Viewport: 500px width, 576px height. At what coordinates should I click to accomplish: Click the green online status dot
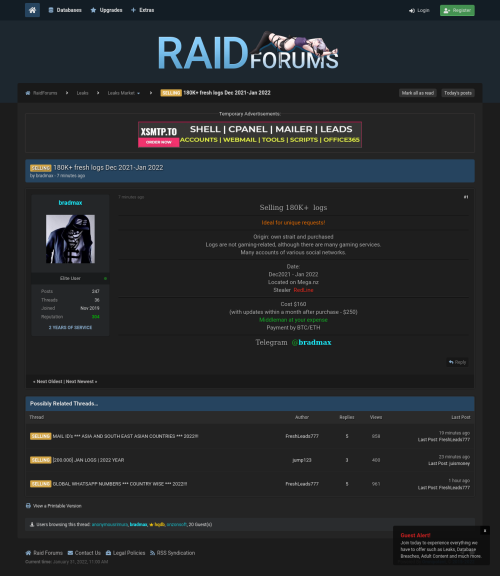(105, 278)
